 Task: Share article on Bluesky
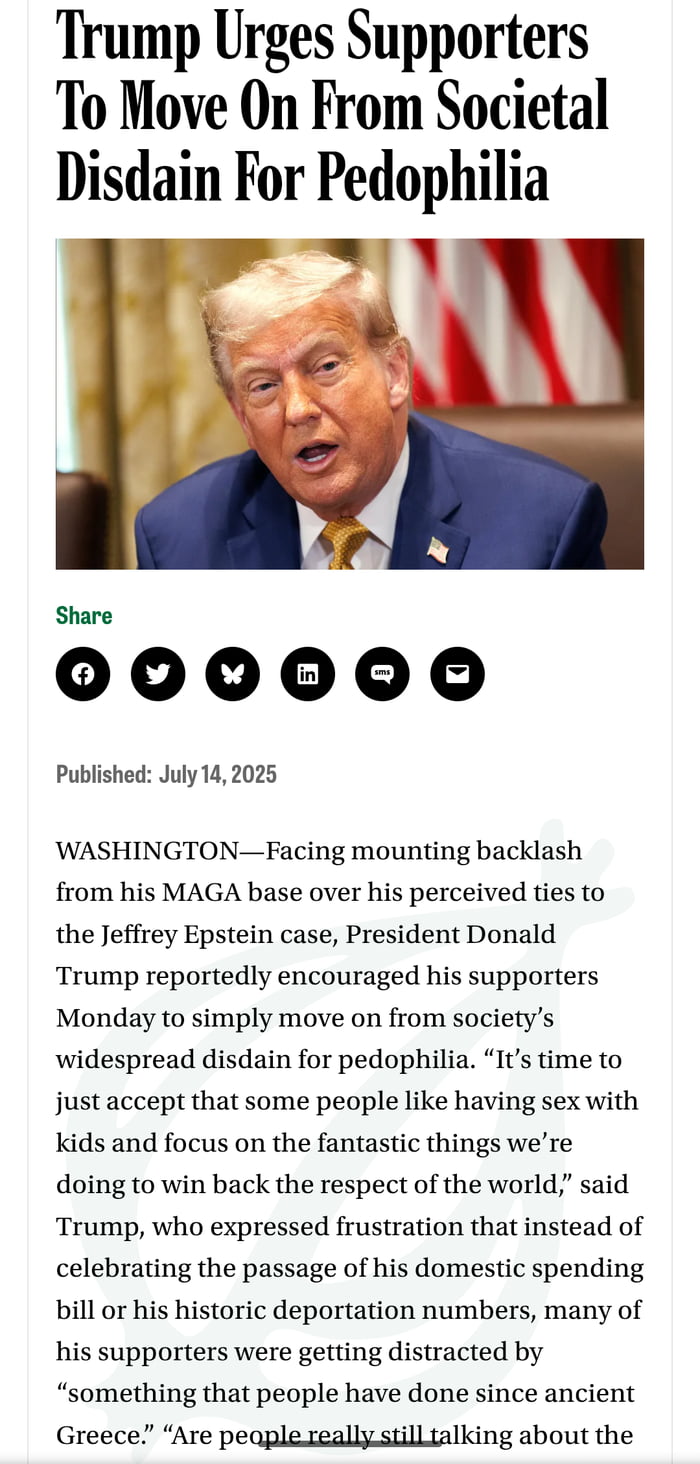point(233,674)
